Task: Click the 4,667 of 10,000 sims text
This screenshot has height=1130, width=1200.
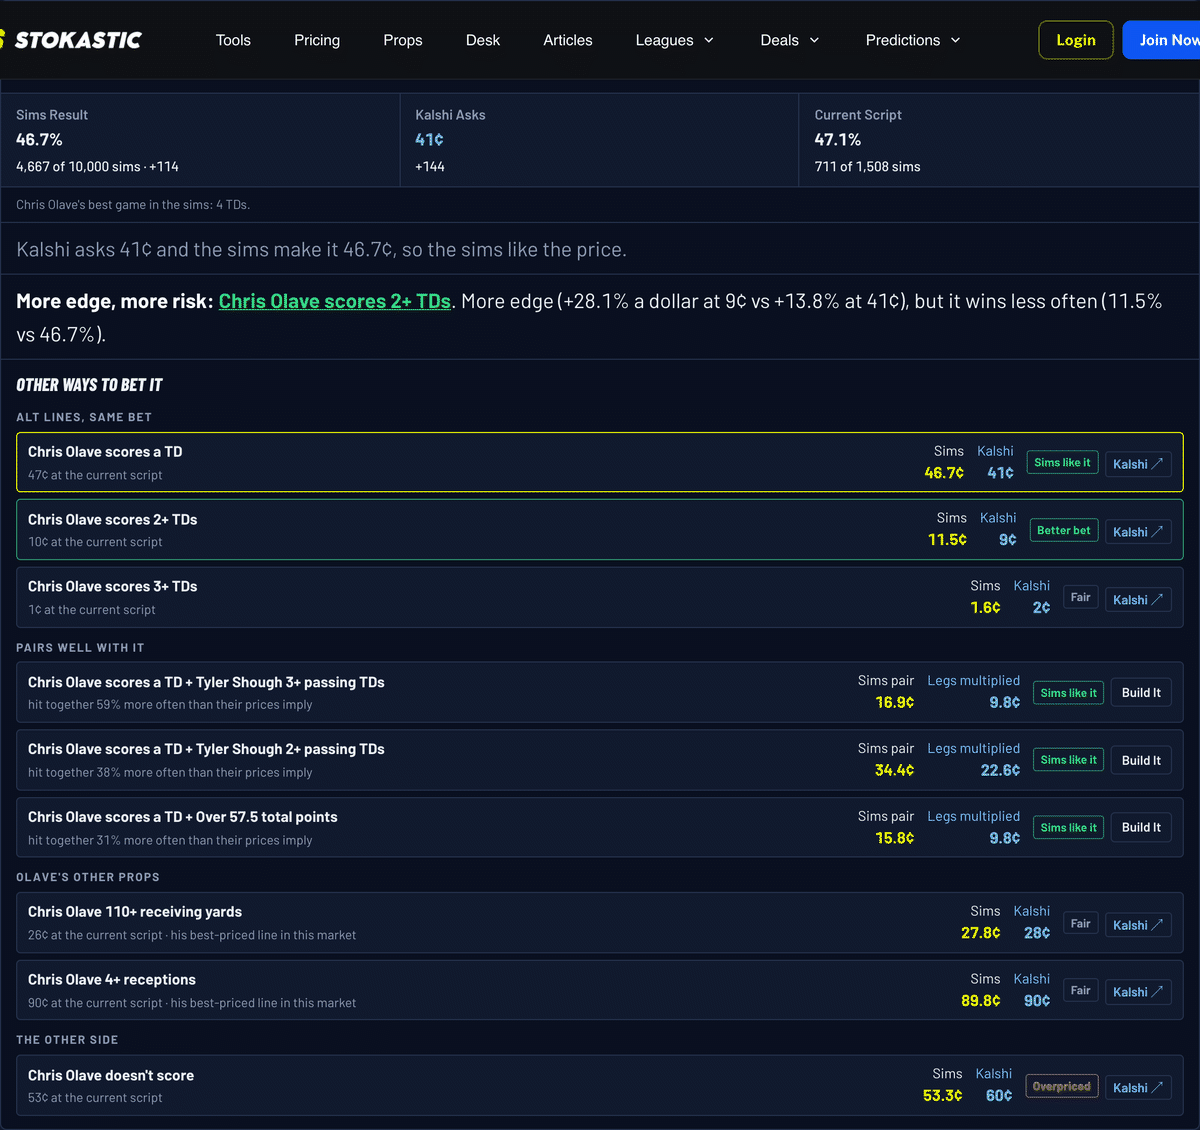Action: point(97,167)
